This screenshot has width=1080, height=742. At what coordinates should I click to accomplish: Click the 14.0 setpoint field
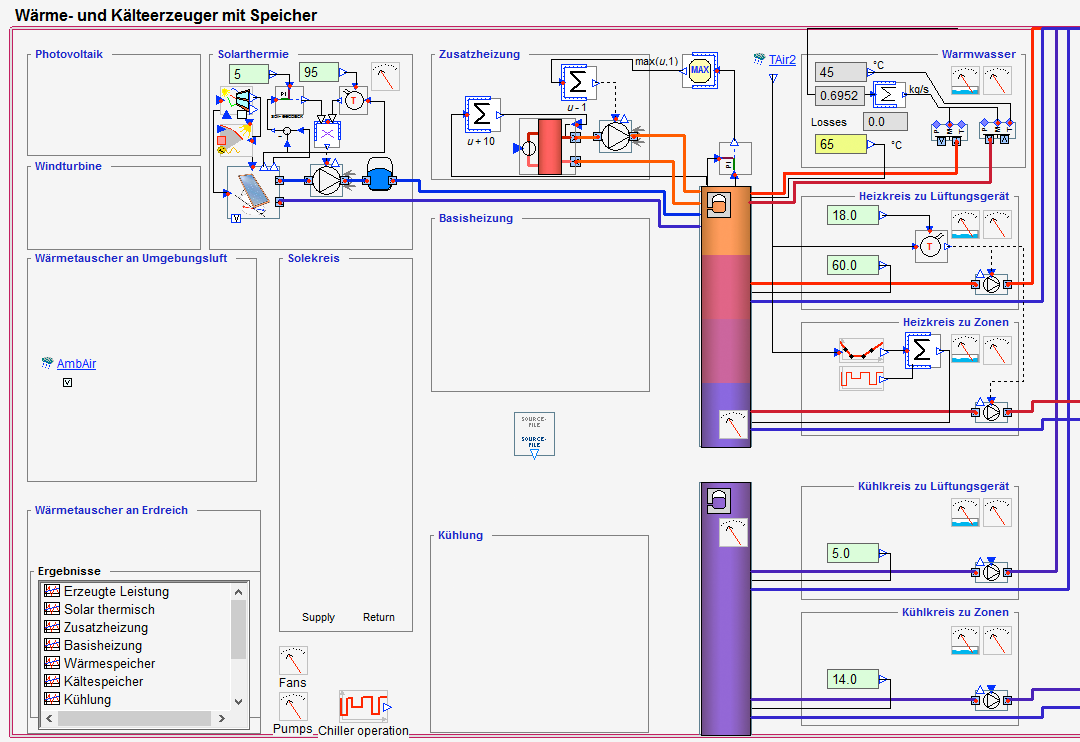pos(852,680)
